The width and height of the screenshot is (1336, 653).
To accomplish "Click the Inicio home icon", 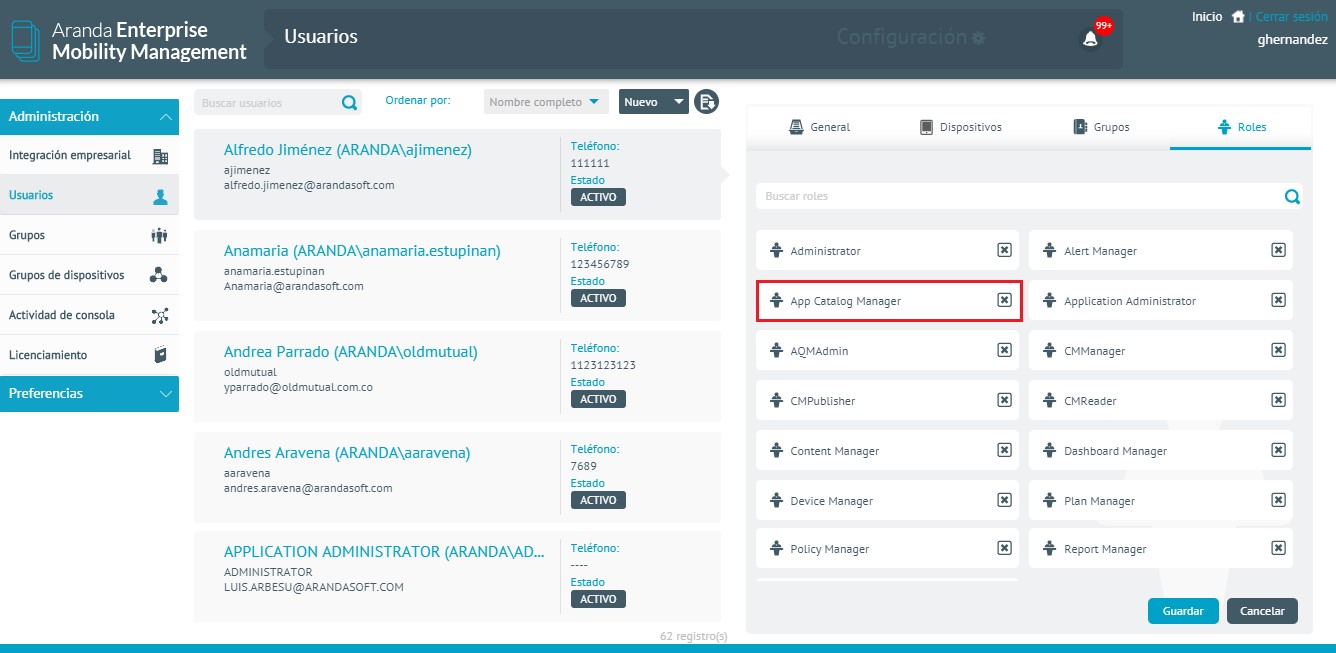I will coord(1238,17).
